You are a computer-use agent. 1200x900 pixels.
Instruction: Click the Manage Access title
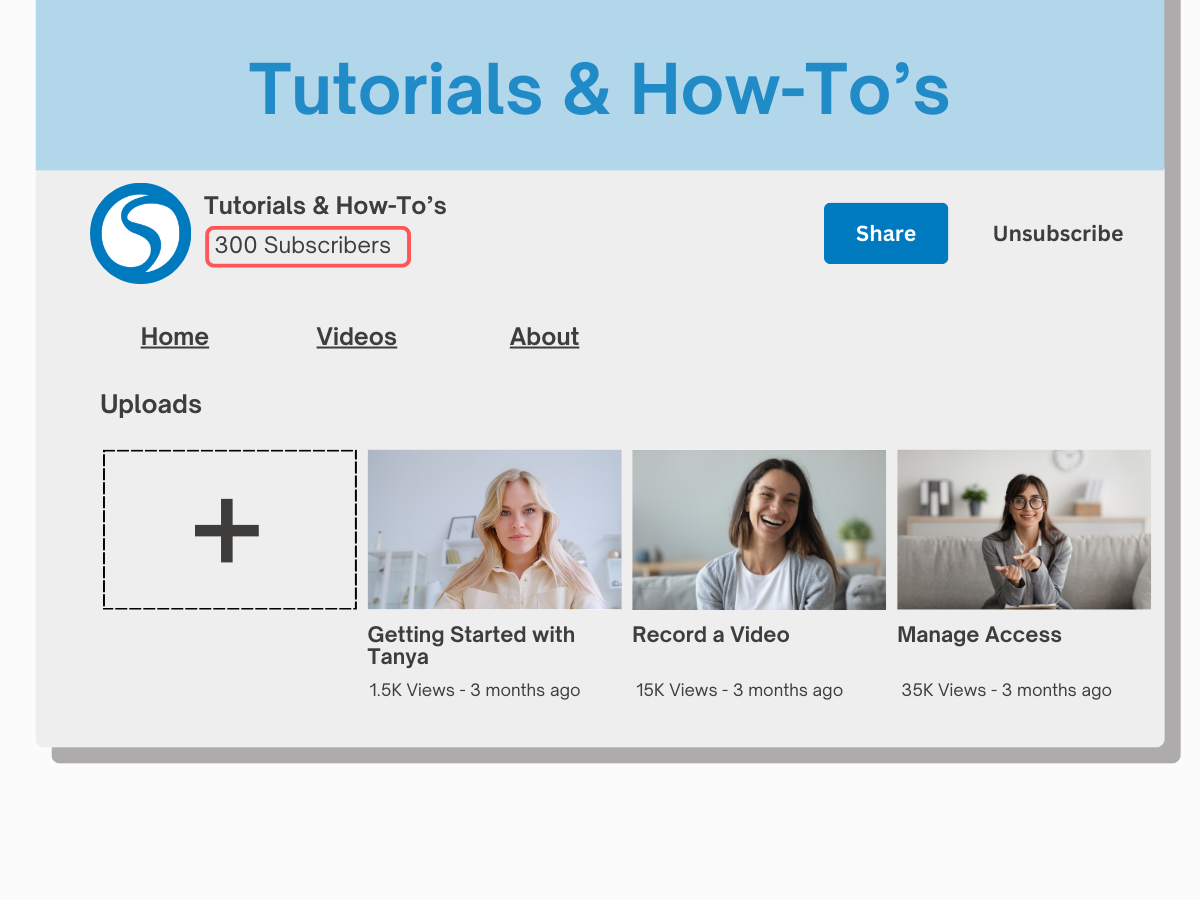(x=979, y=635)
